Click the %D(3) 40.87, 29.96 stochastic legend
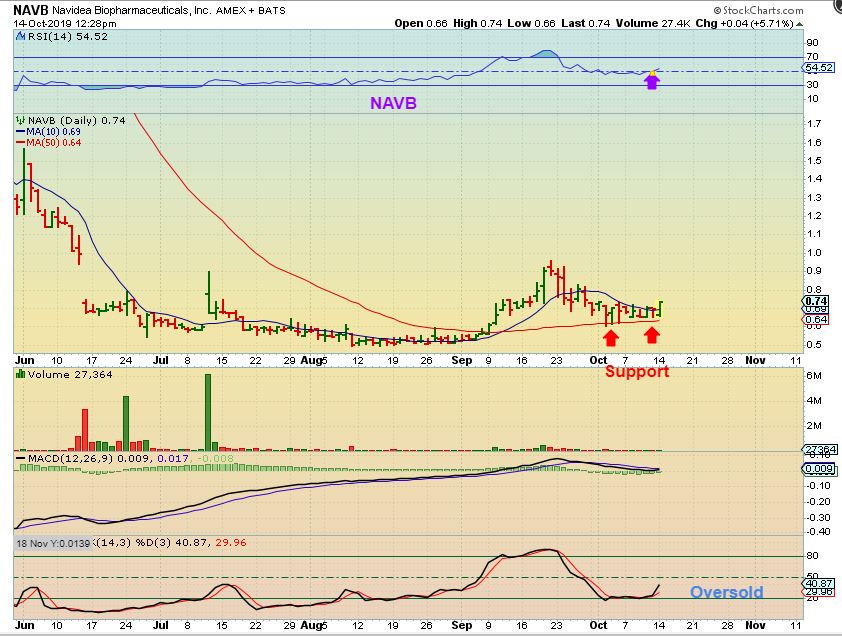 pyautogui.click(x=191, y=543)
